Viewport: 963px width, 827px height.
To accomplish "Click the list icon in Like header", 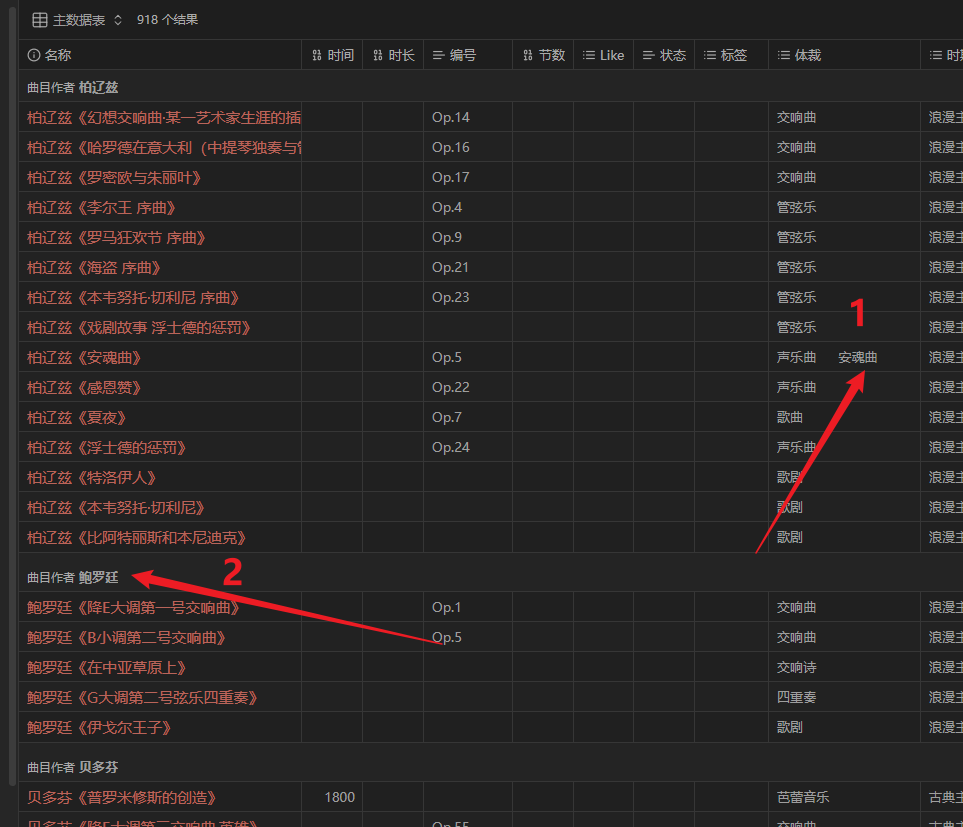I will click(x=588, y=56).
